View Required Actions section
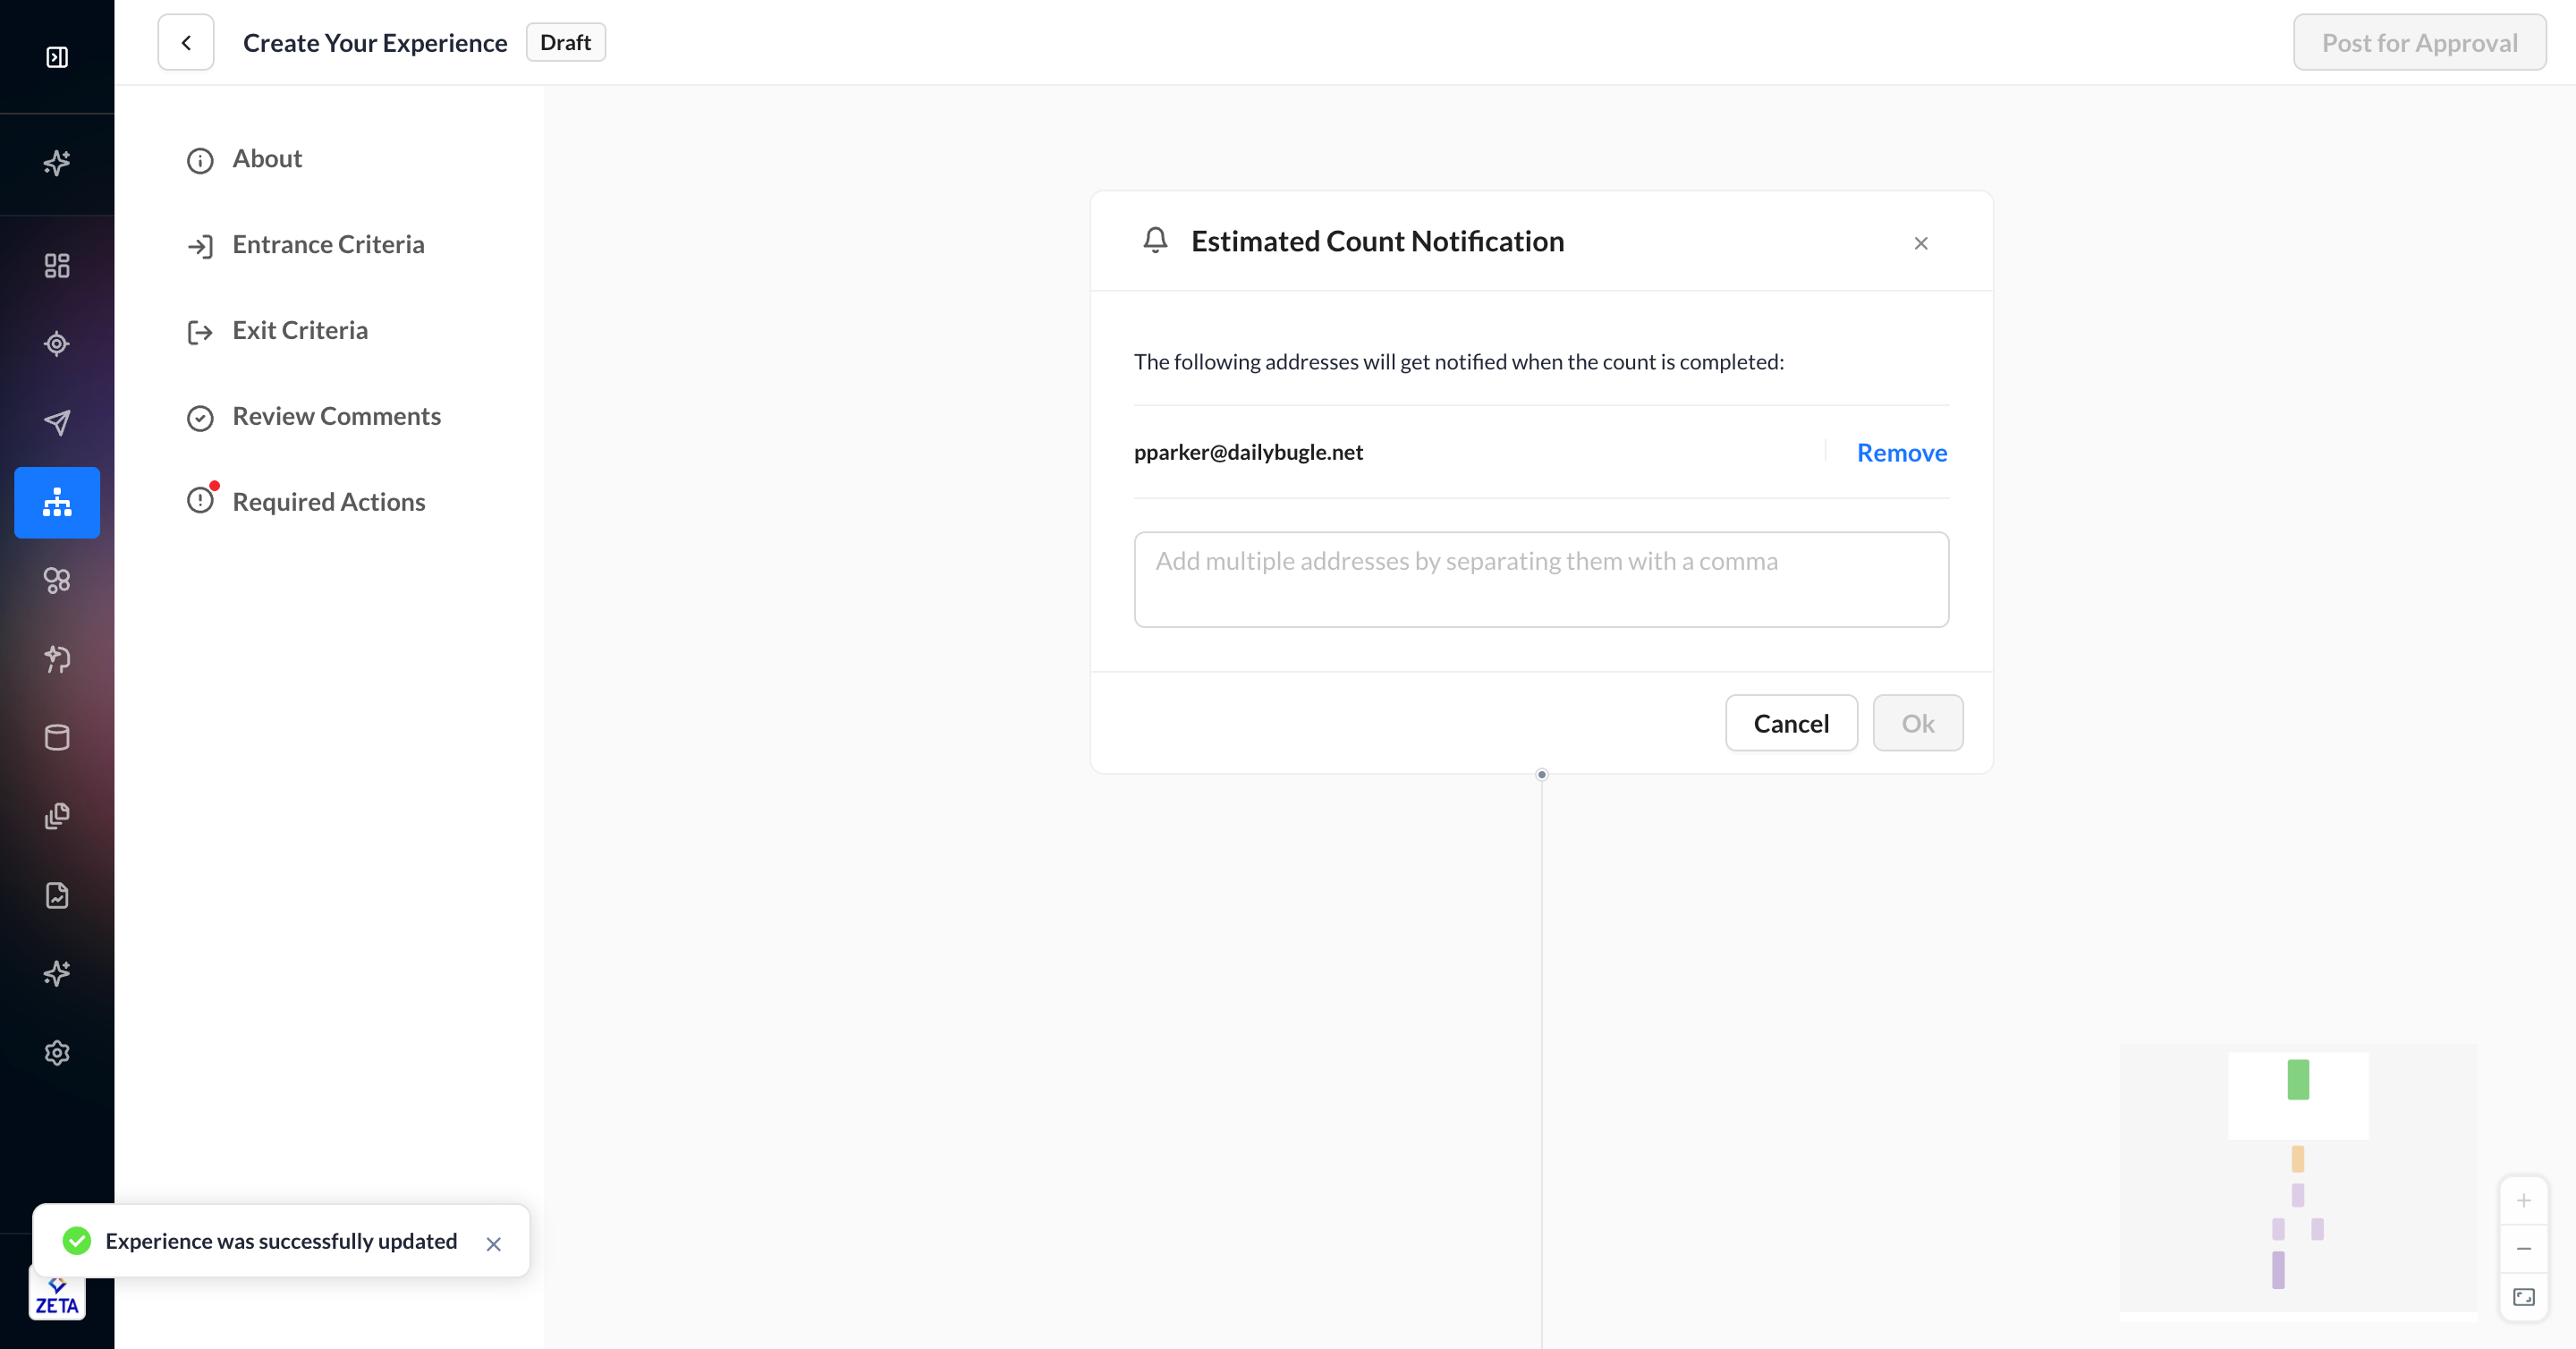 (x=328, y=502)
